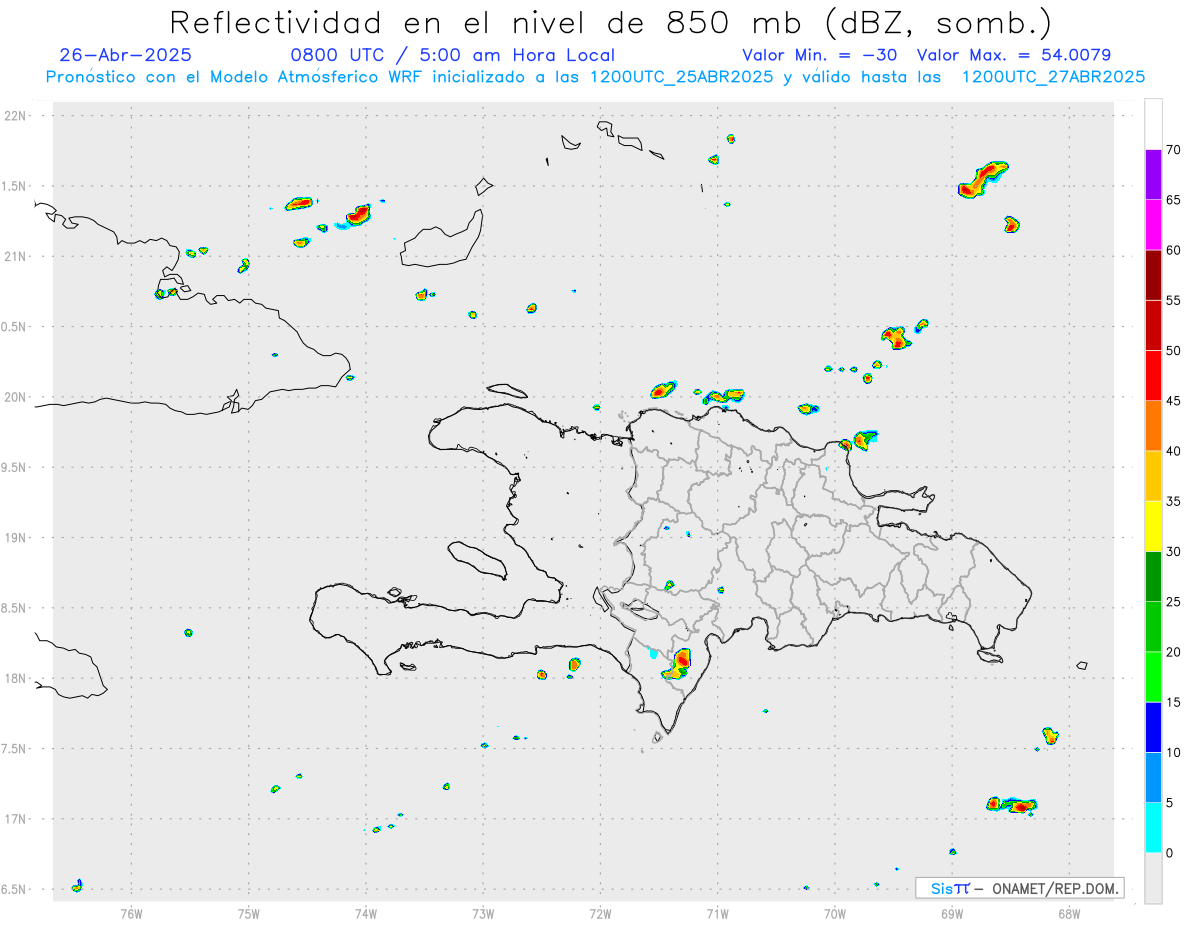Screen dimensions: 1200x927
Task: Click the '72W' longitude label
Action: click(600, 913)
